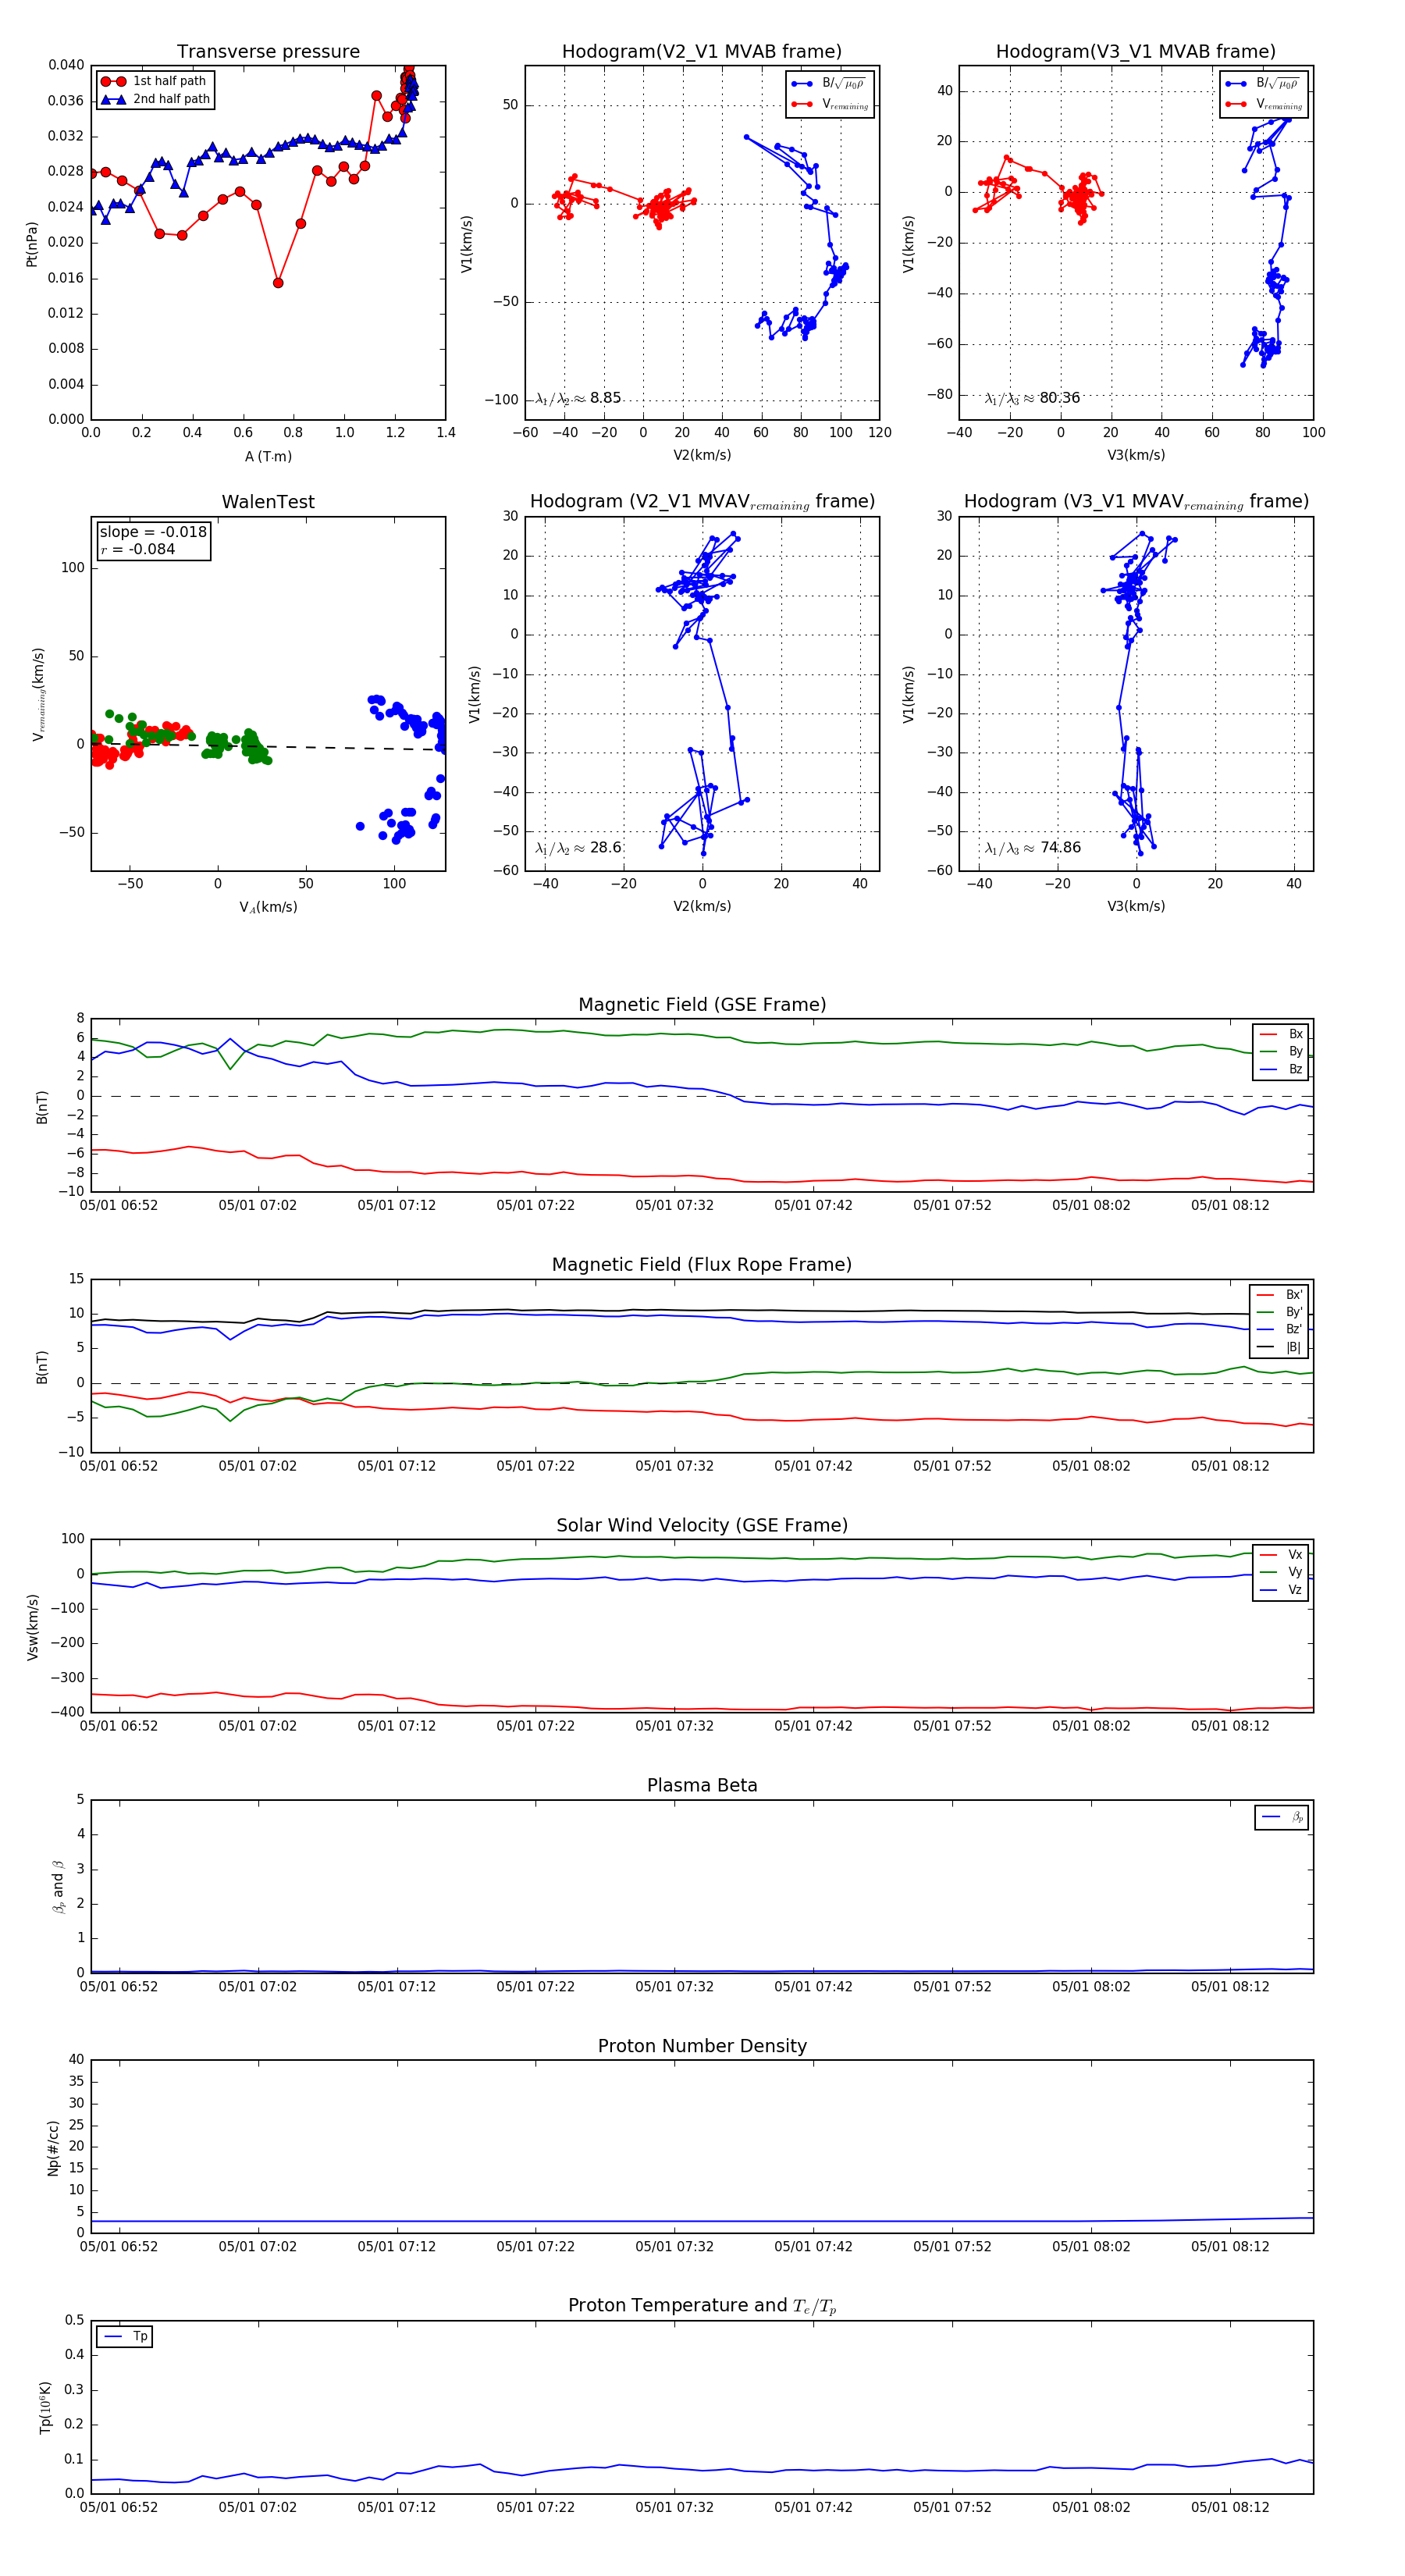Screen dimensions: 1405x2576
Task: Click the 'Np(#/cc)' y-axis label
Action: tap(53, 2147)
